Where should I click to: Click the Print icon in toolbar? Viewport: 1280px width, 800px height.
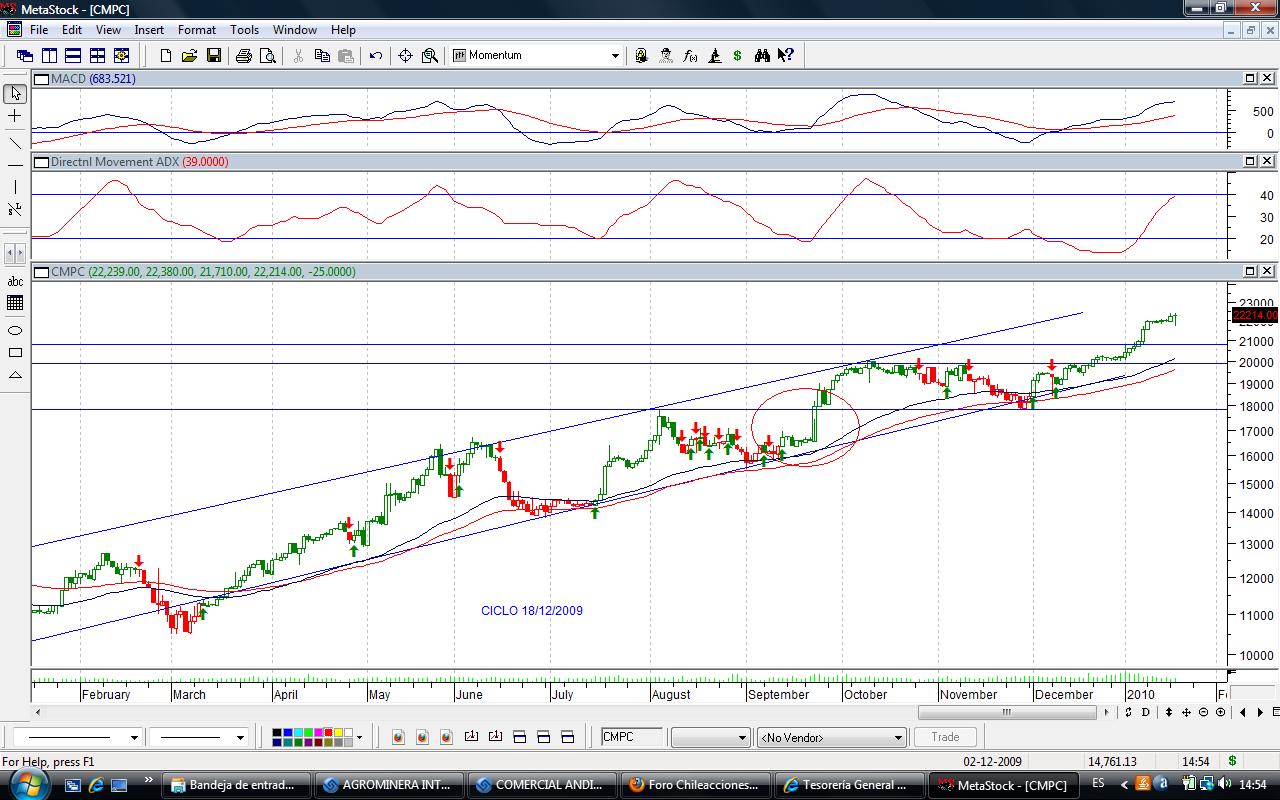coord(243,56)
